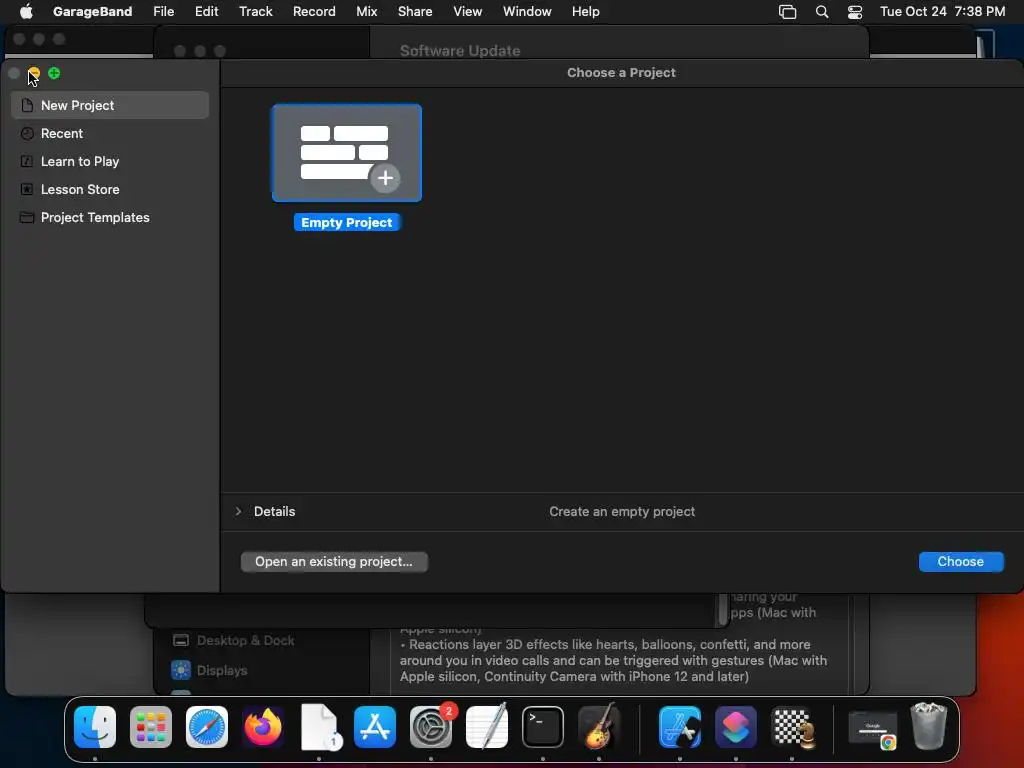Open Xcode from the Dock

(x=680, y=726)
